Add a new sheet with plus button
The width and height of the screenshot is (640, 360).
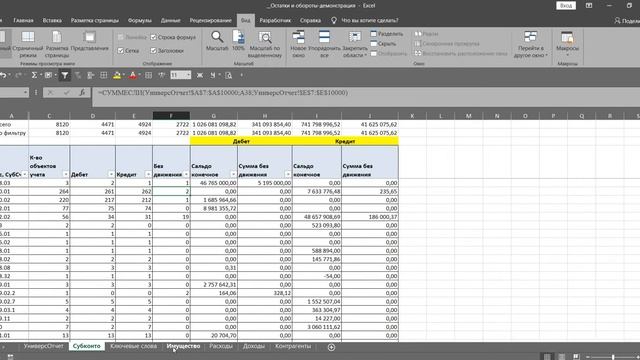point(331,347)
